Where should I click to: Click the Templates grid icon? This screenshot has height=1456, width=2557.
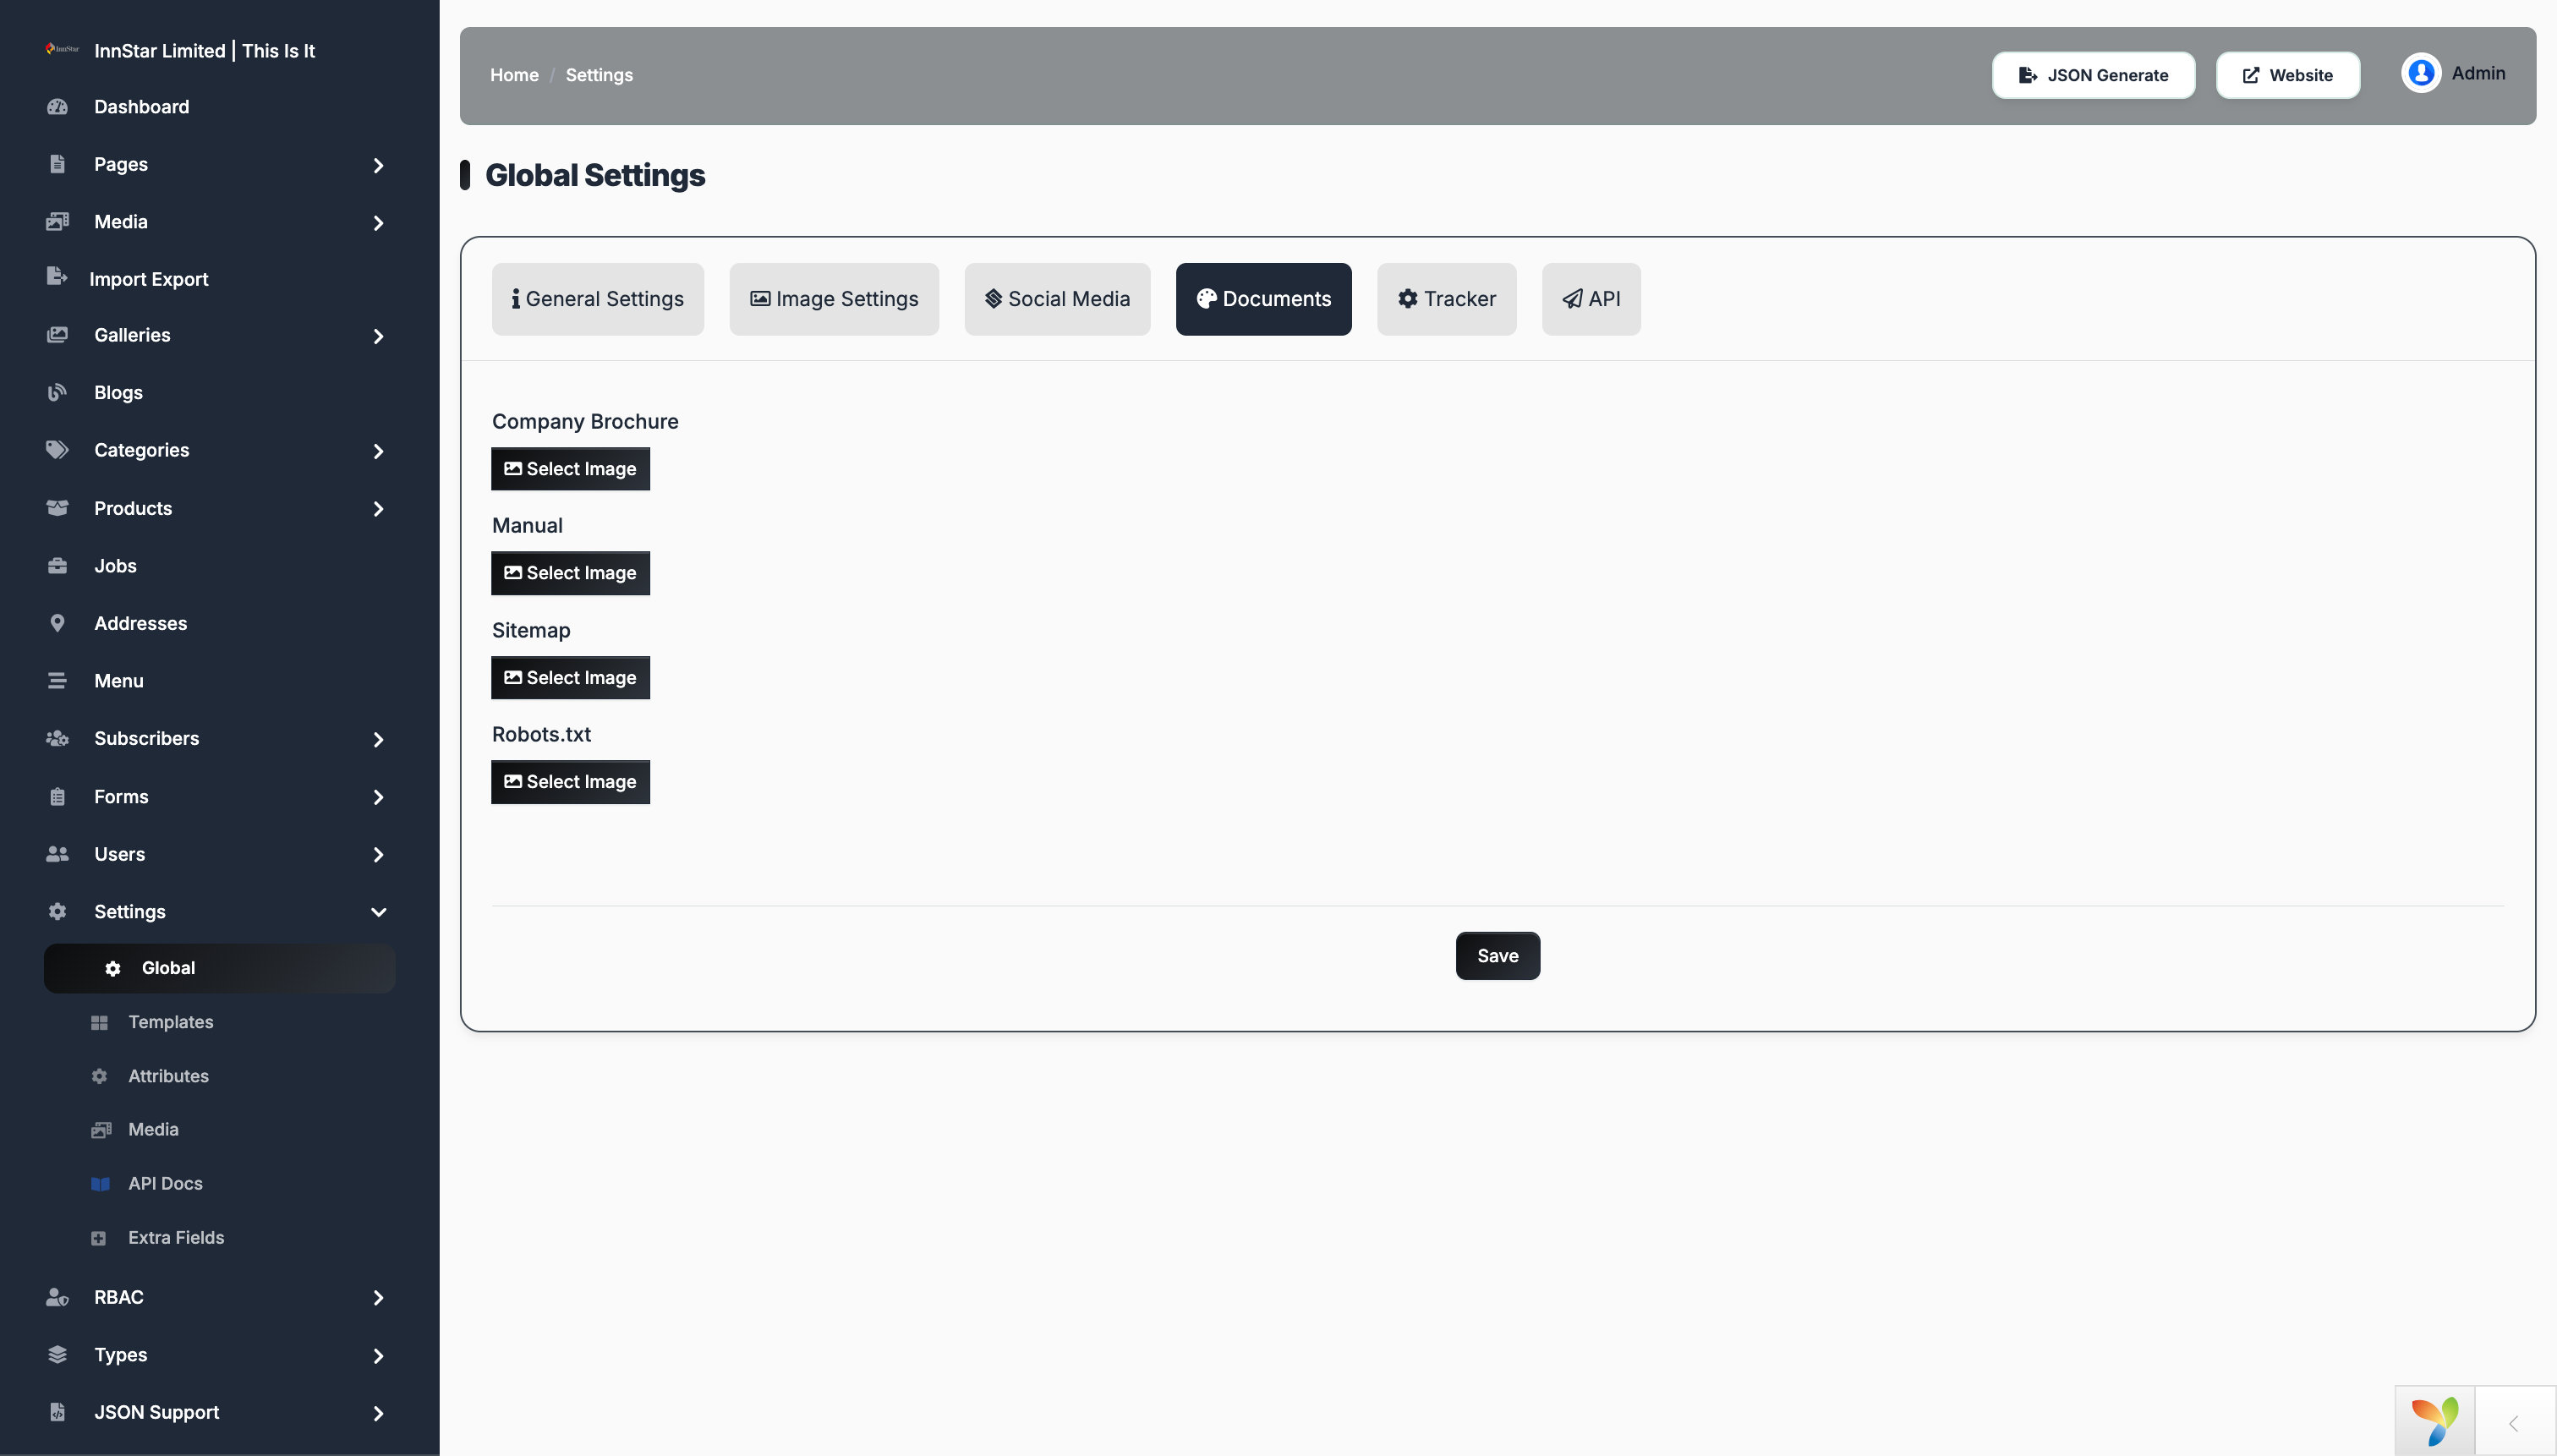coord(99,1022)
